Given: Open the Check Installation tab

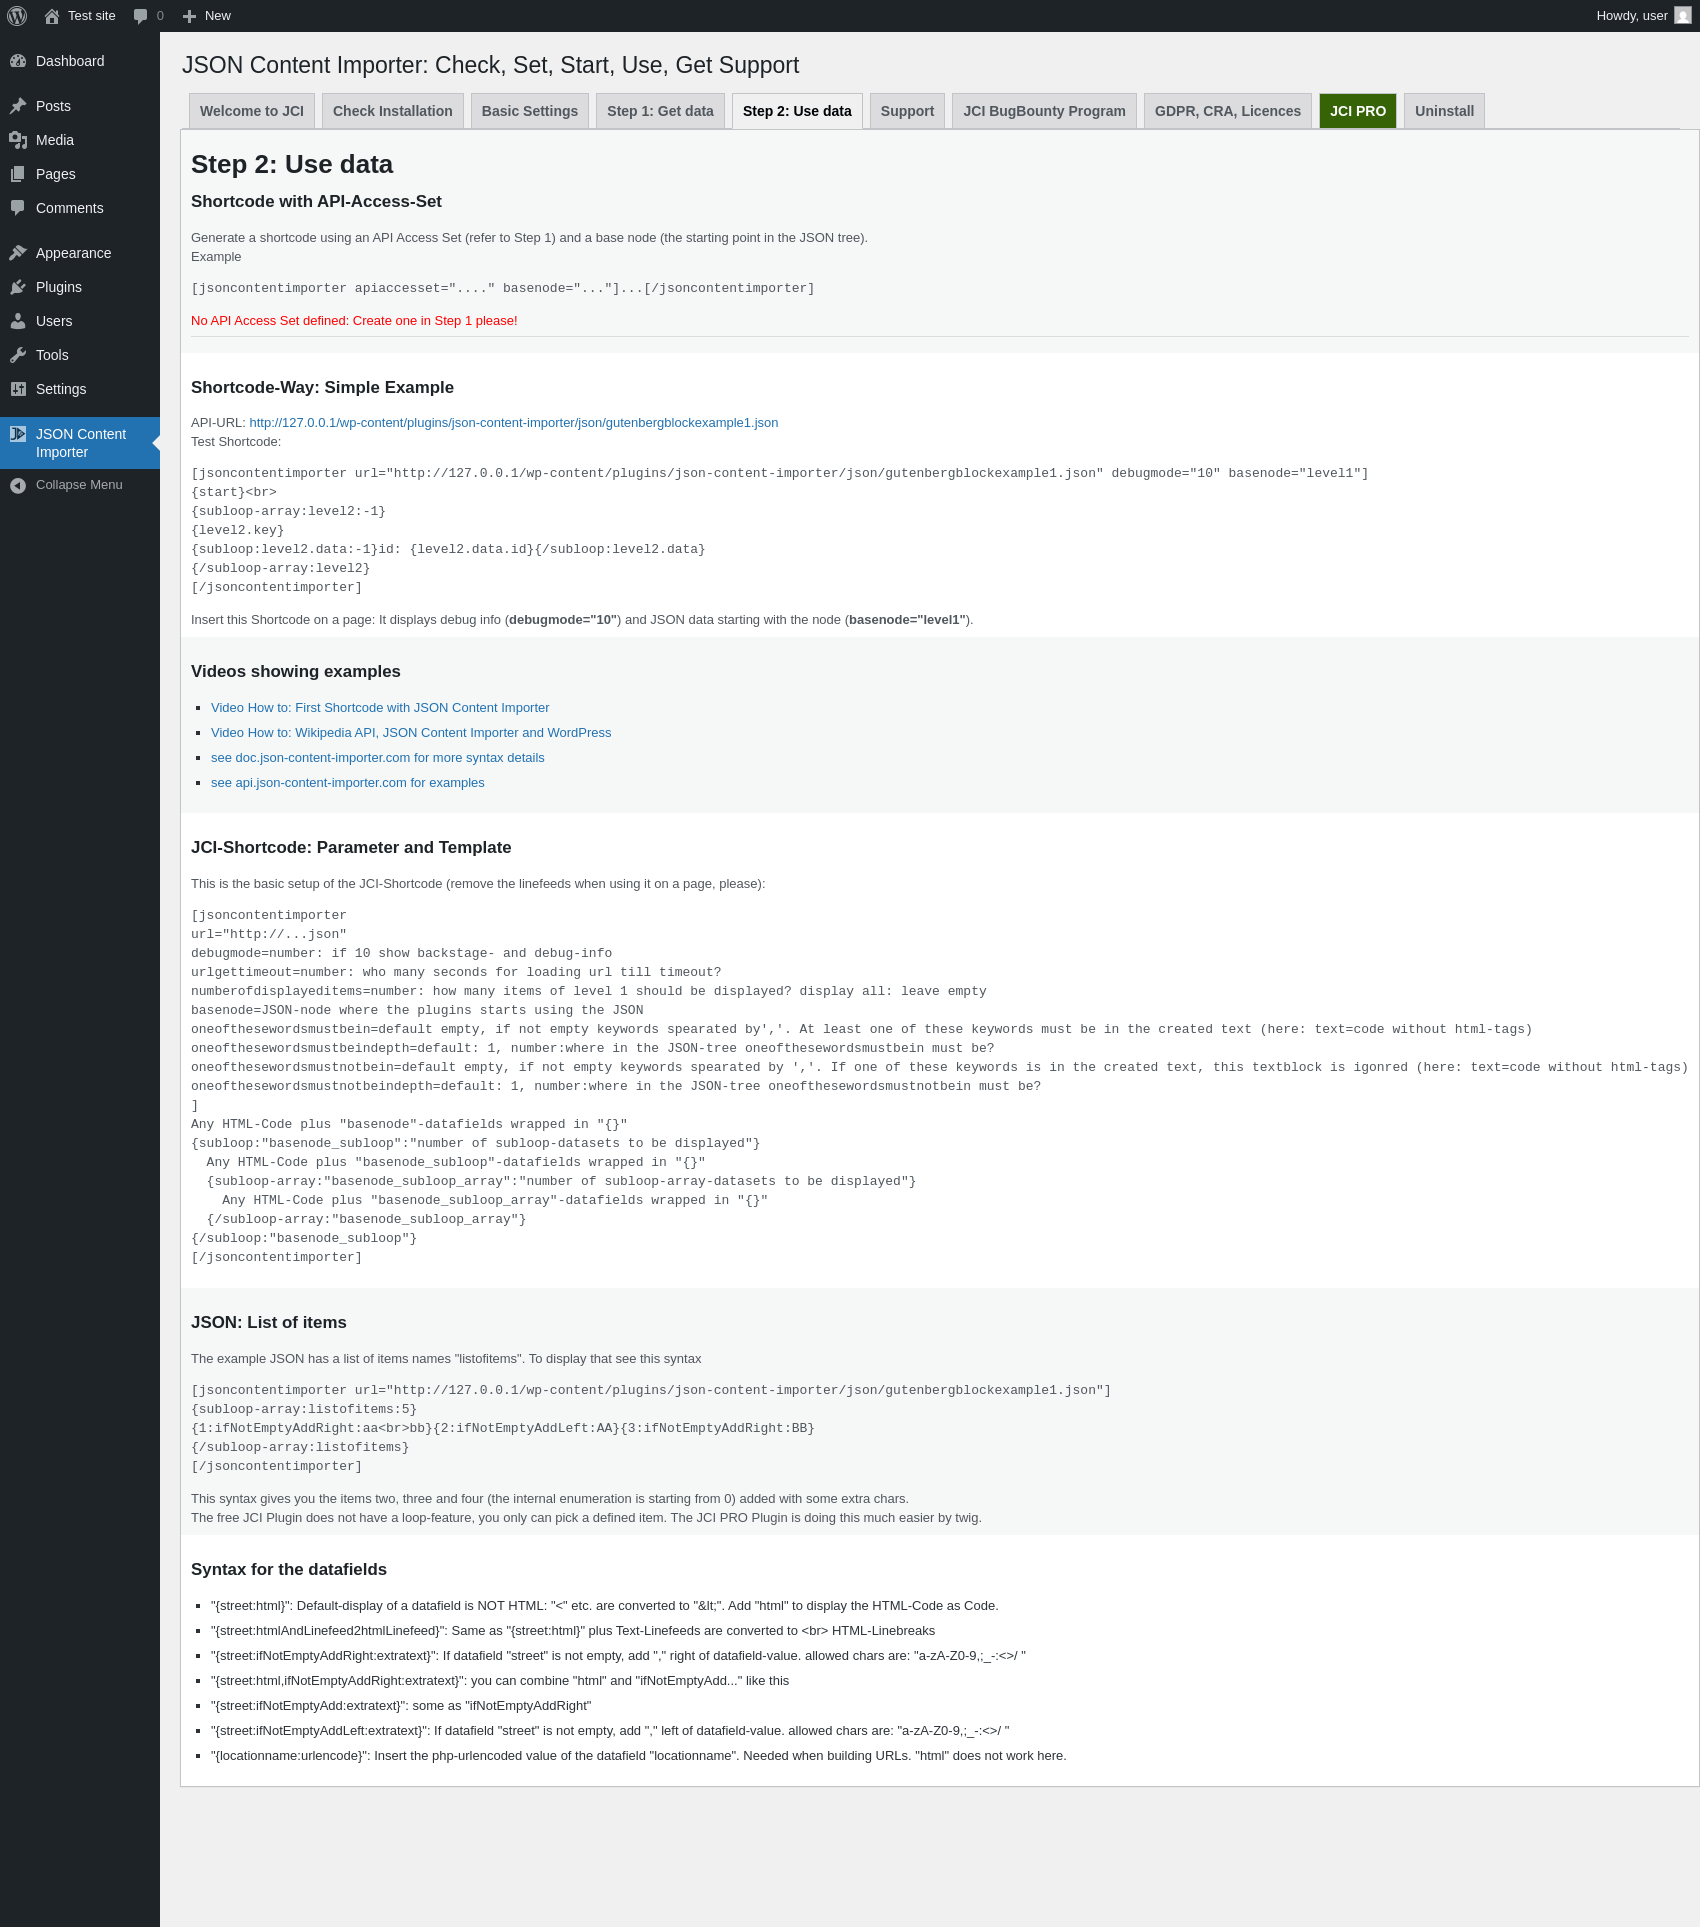Looking at the screenshot, I should click(392, 111).
